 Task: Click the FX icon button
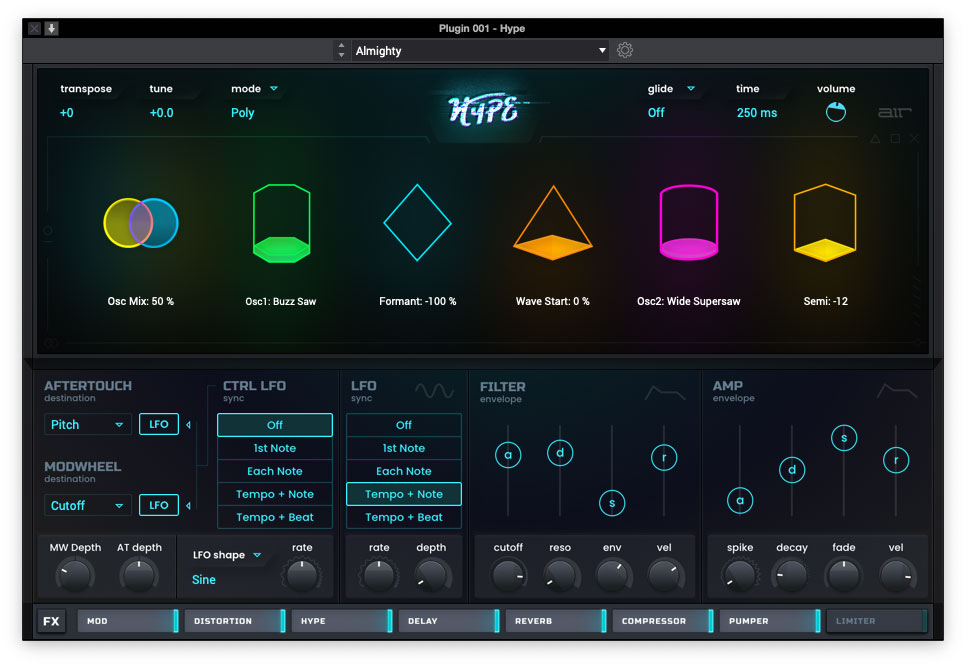pyautogui.click(x=51, y=621)
